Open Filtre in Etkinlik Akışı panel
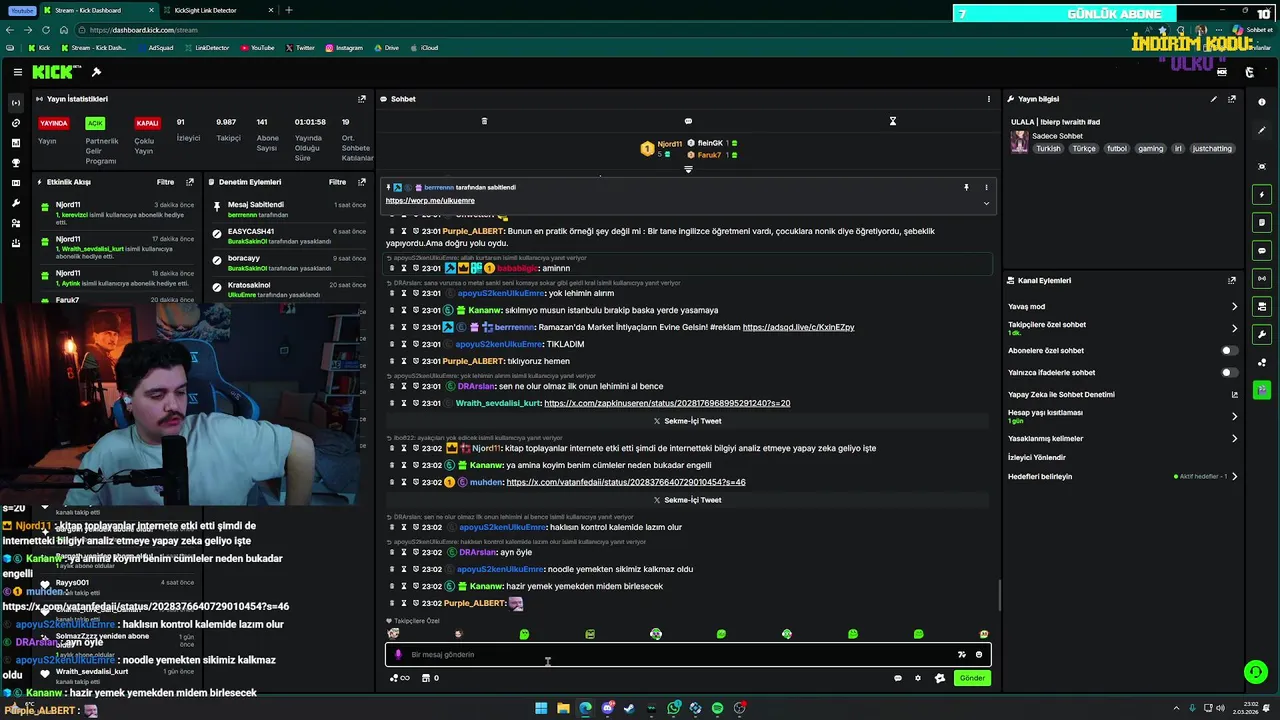 (165, 182)
